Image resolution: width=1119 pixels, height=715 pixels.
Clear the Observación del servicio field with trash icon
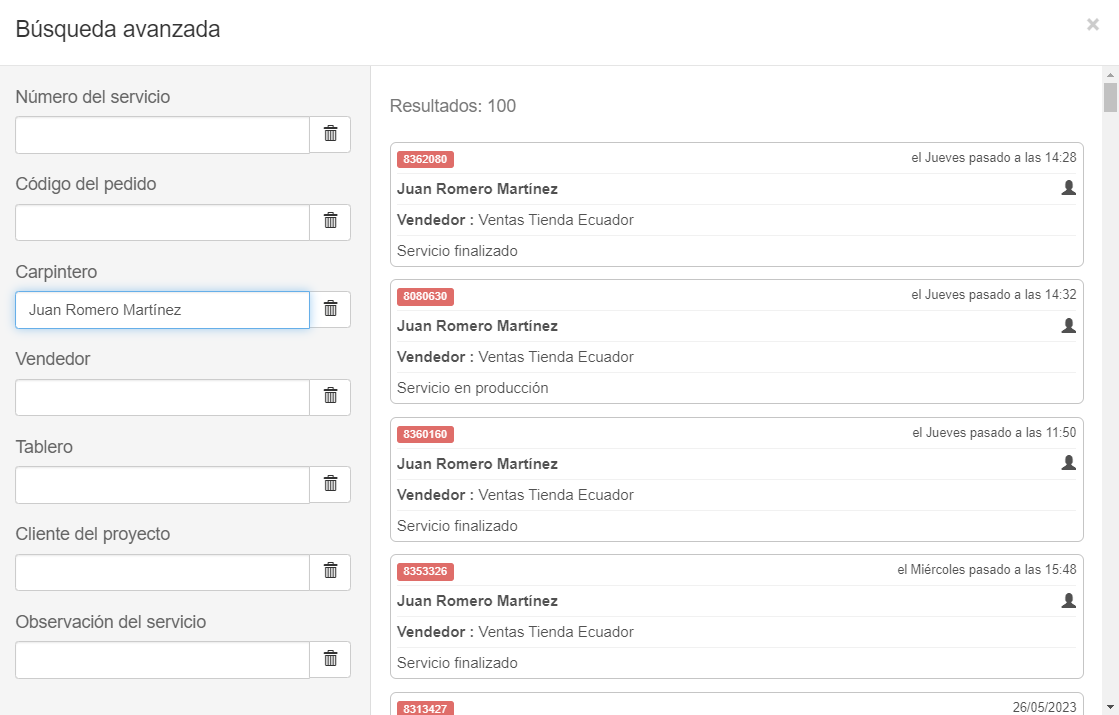[x=330, y=659]
